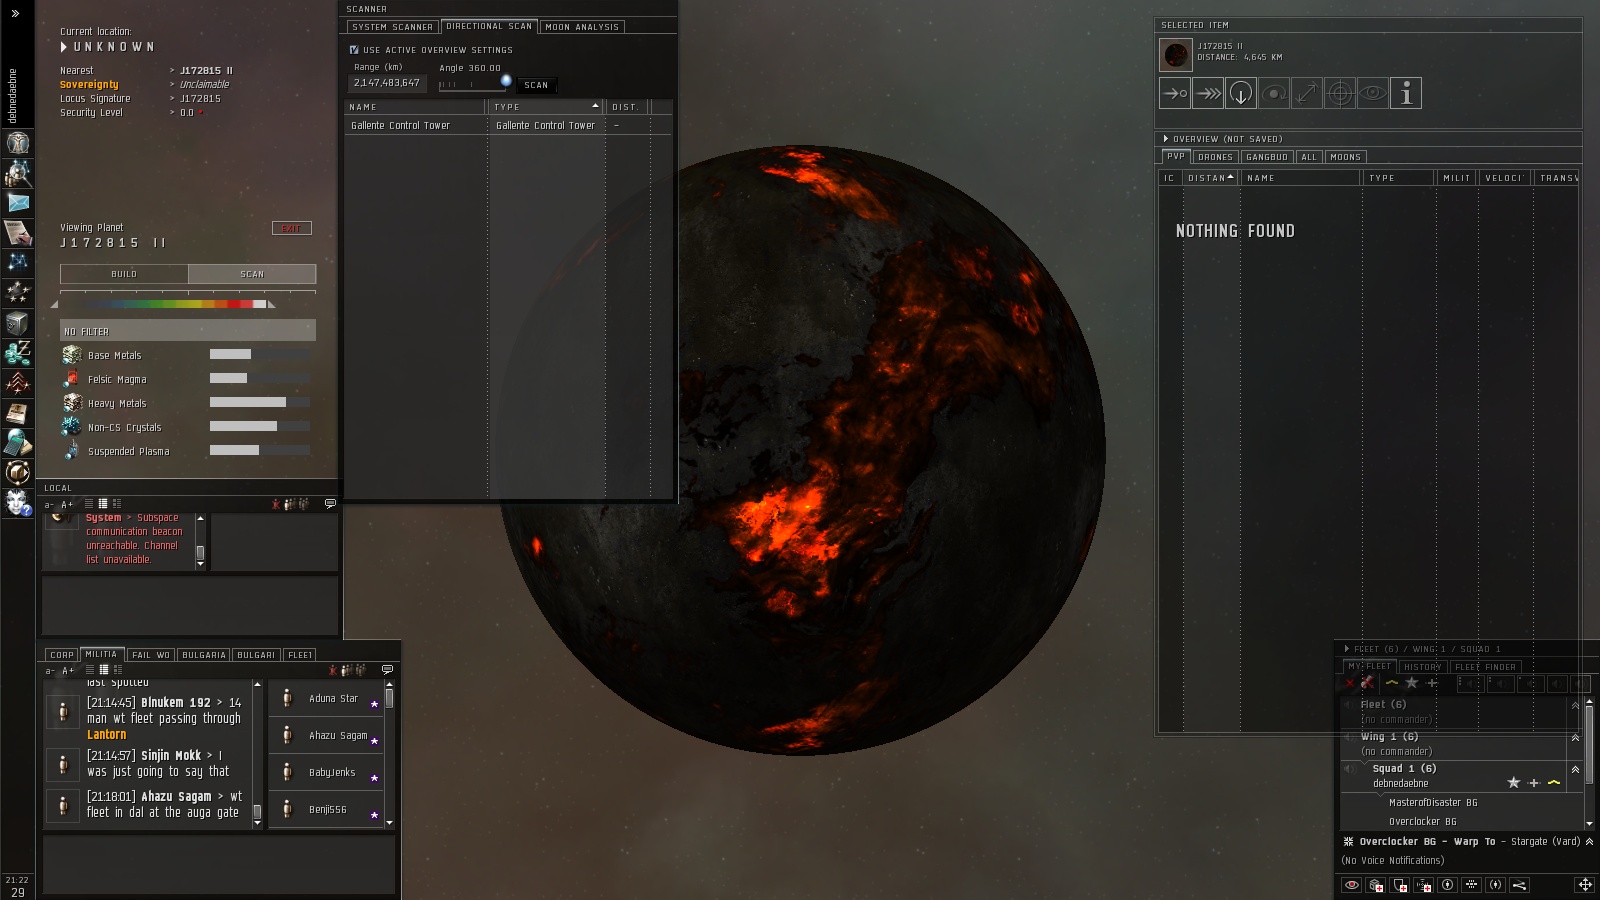Switch planet mode toggle to Scan

point(252,274)
